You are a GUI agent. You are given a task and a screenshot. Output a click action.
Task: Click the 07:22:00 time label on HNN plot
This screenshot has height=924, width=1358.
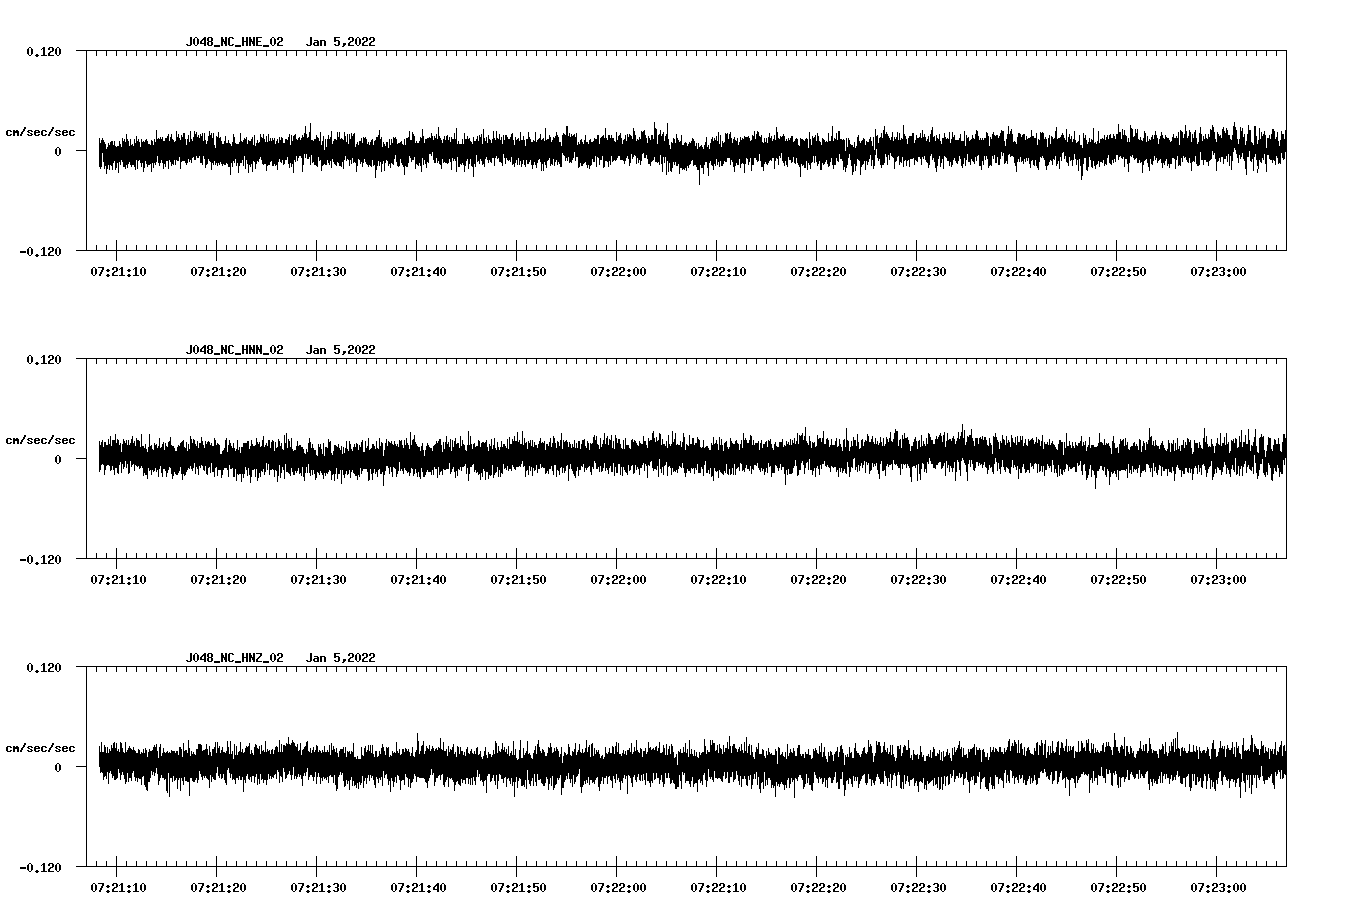pos(618,579)
